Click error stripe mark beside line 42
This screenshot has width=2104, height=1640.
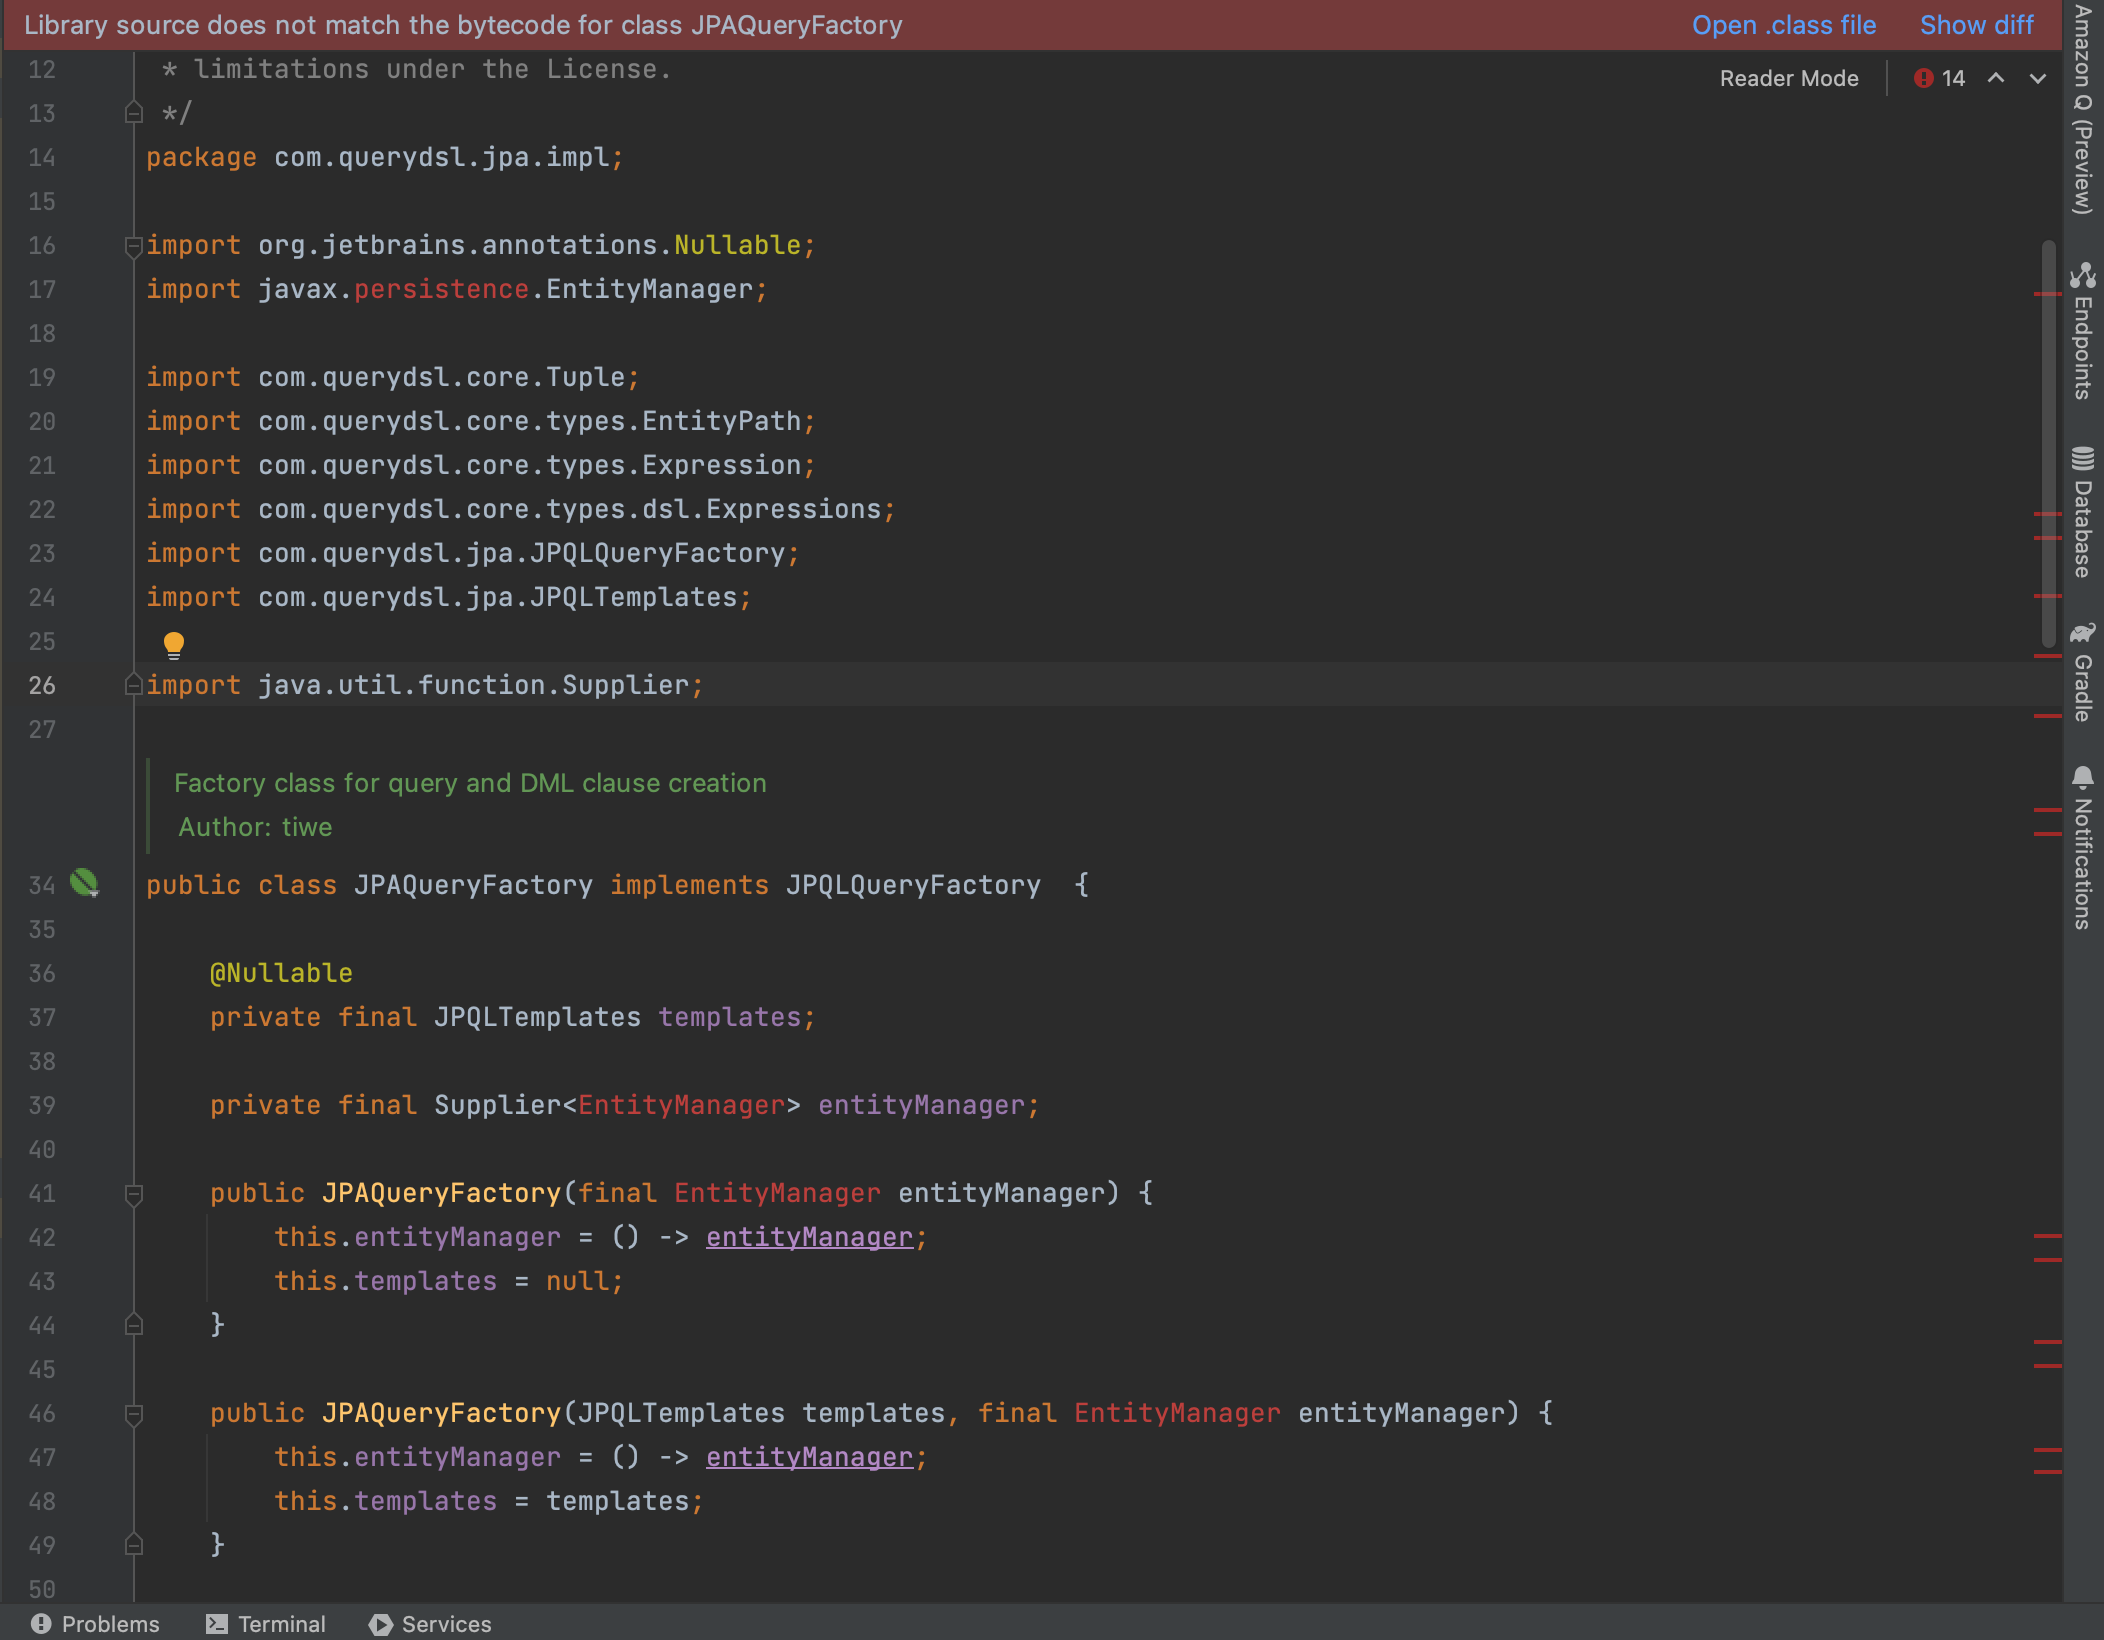pos(2047,1237)
